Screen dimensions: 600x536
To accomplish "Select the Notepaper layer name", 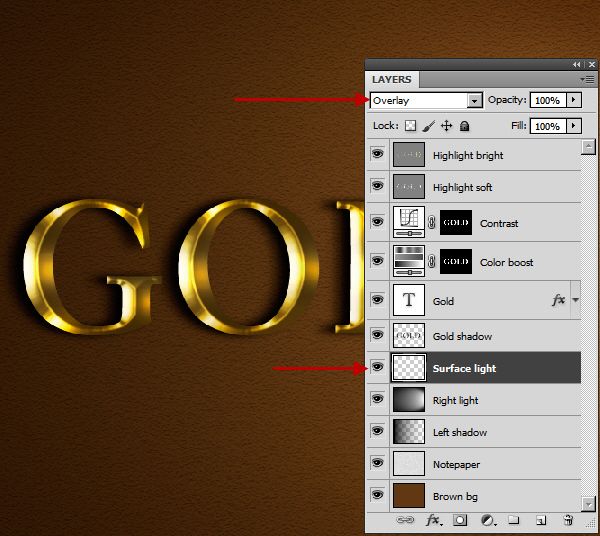I will pyautogui.click(x=456, y=465).
